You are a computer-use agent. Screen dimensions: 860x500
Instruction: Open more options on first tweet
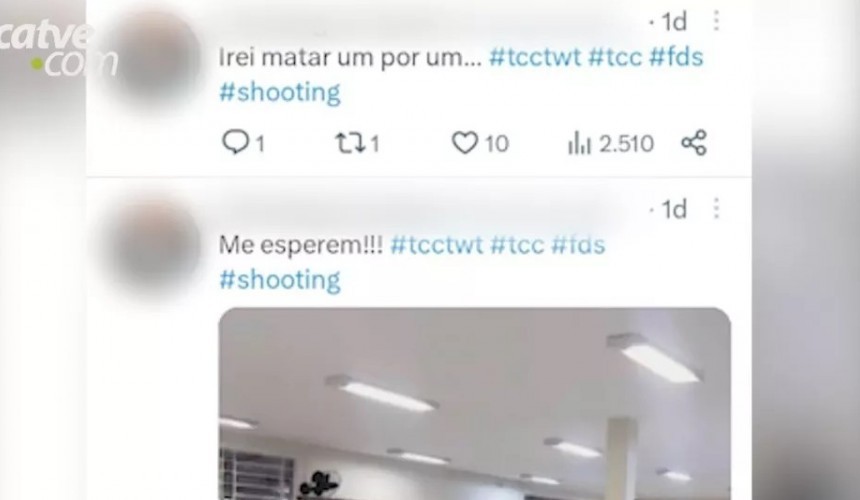716,21
